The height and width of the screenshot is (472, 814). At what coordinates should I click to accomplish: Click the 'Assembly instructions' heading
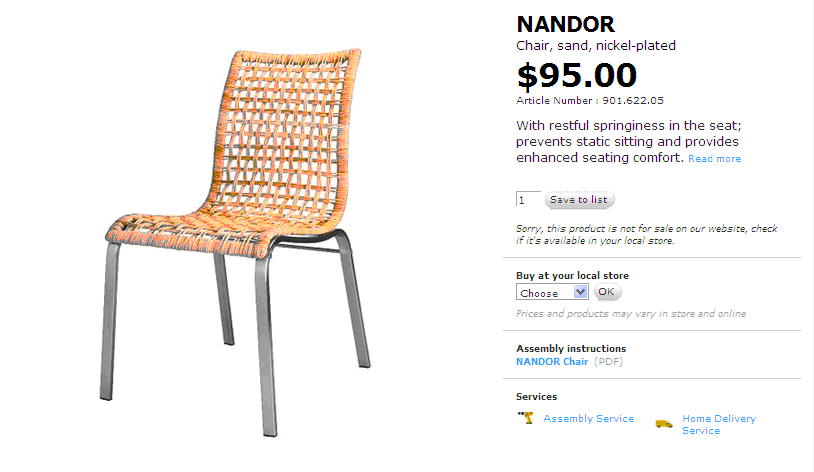pyautogui.click(x=571, y=348)
